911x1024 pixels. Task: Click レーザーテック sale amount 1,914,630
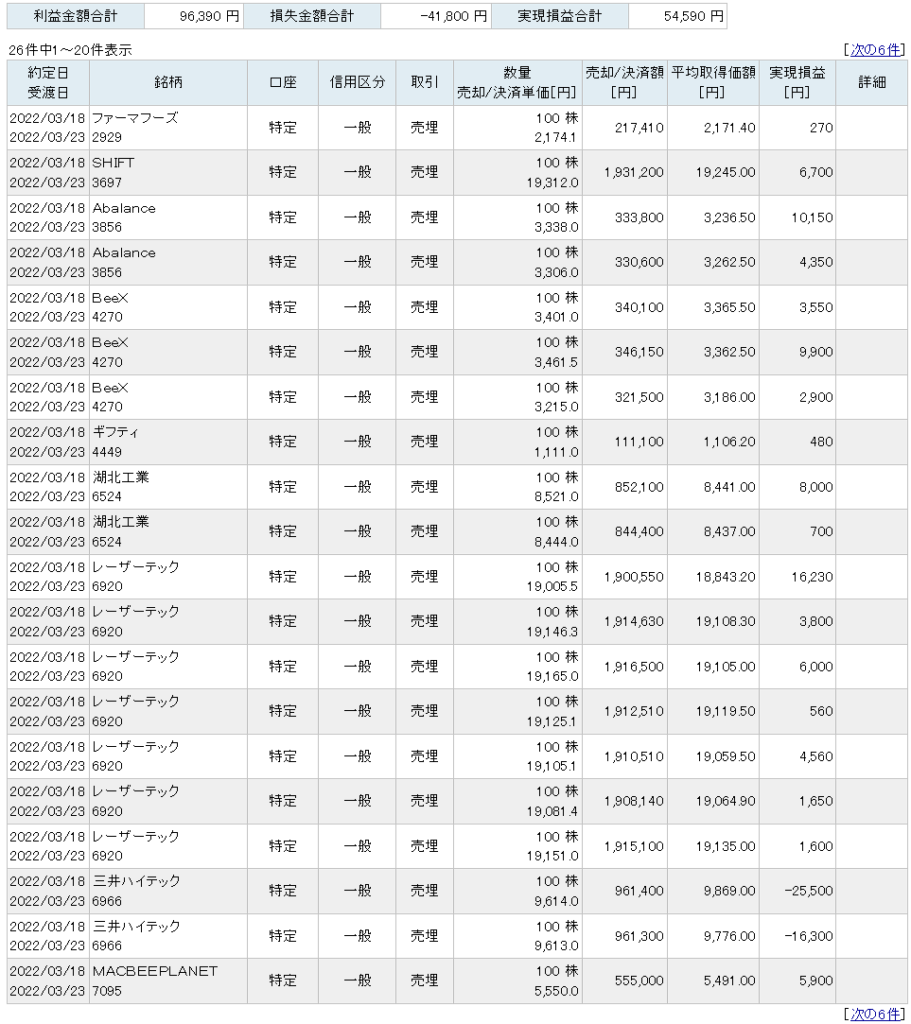coord(633,622)
